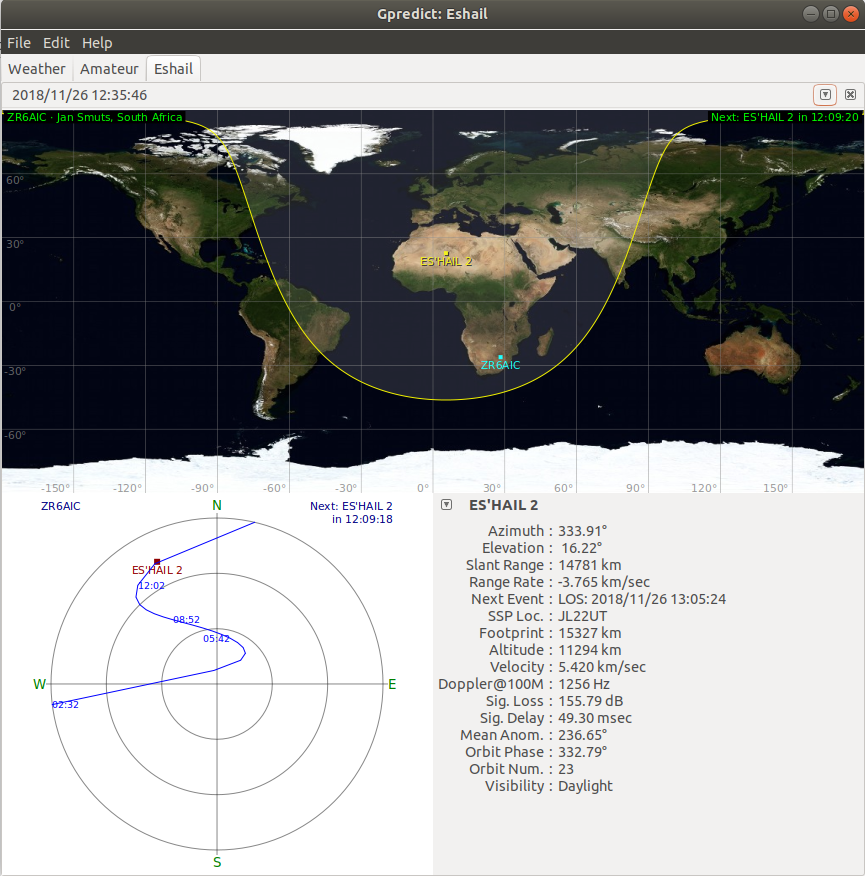Image resolution: width=865 pixels, height=876 pixels.
Task: Switch to the Amateur tab
Action: 109,68
